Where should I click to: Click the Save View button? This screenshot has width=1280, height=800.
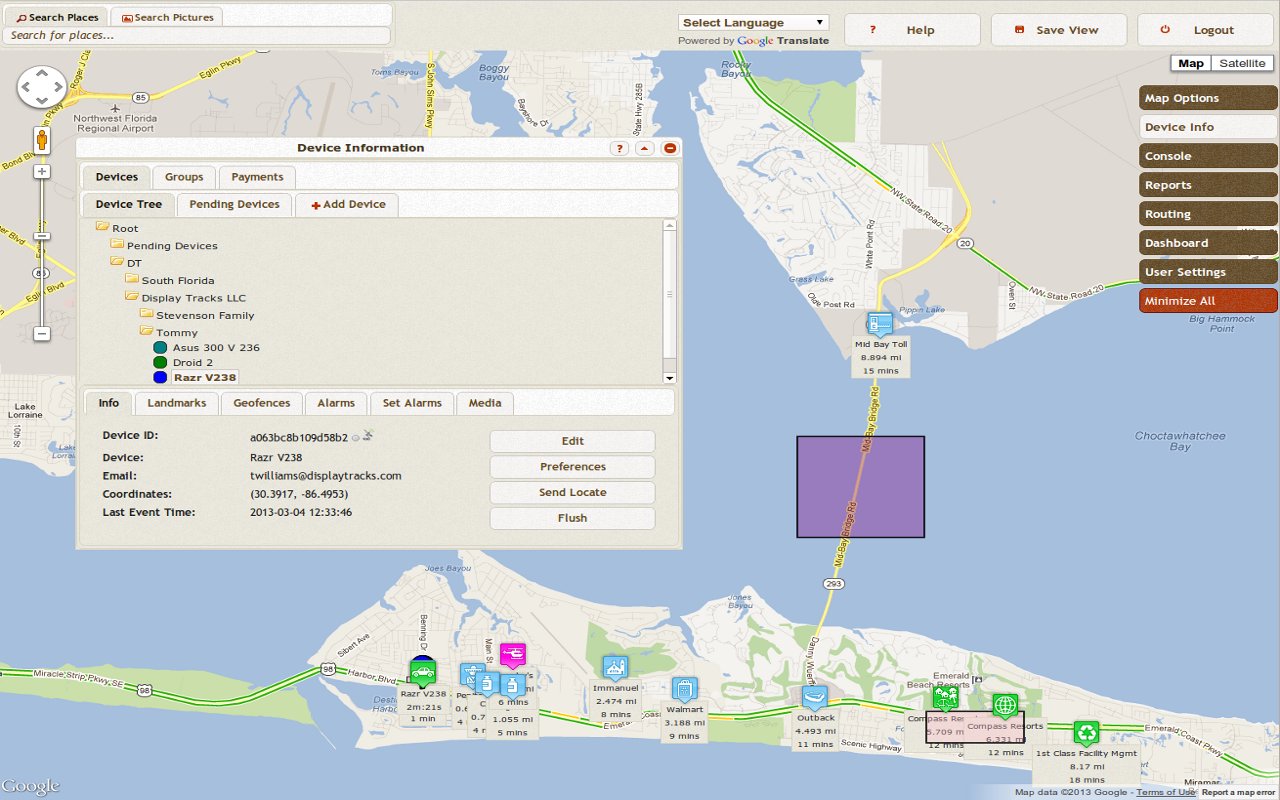point(1058,30)
